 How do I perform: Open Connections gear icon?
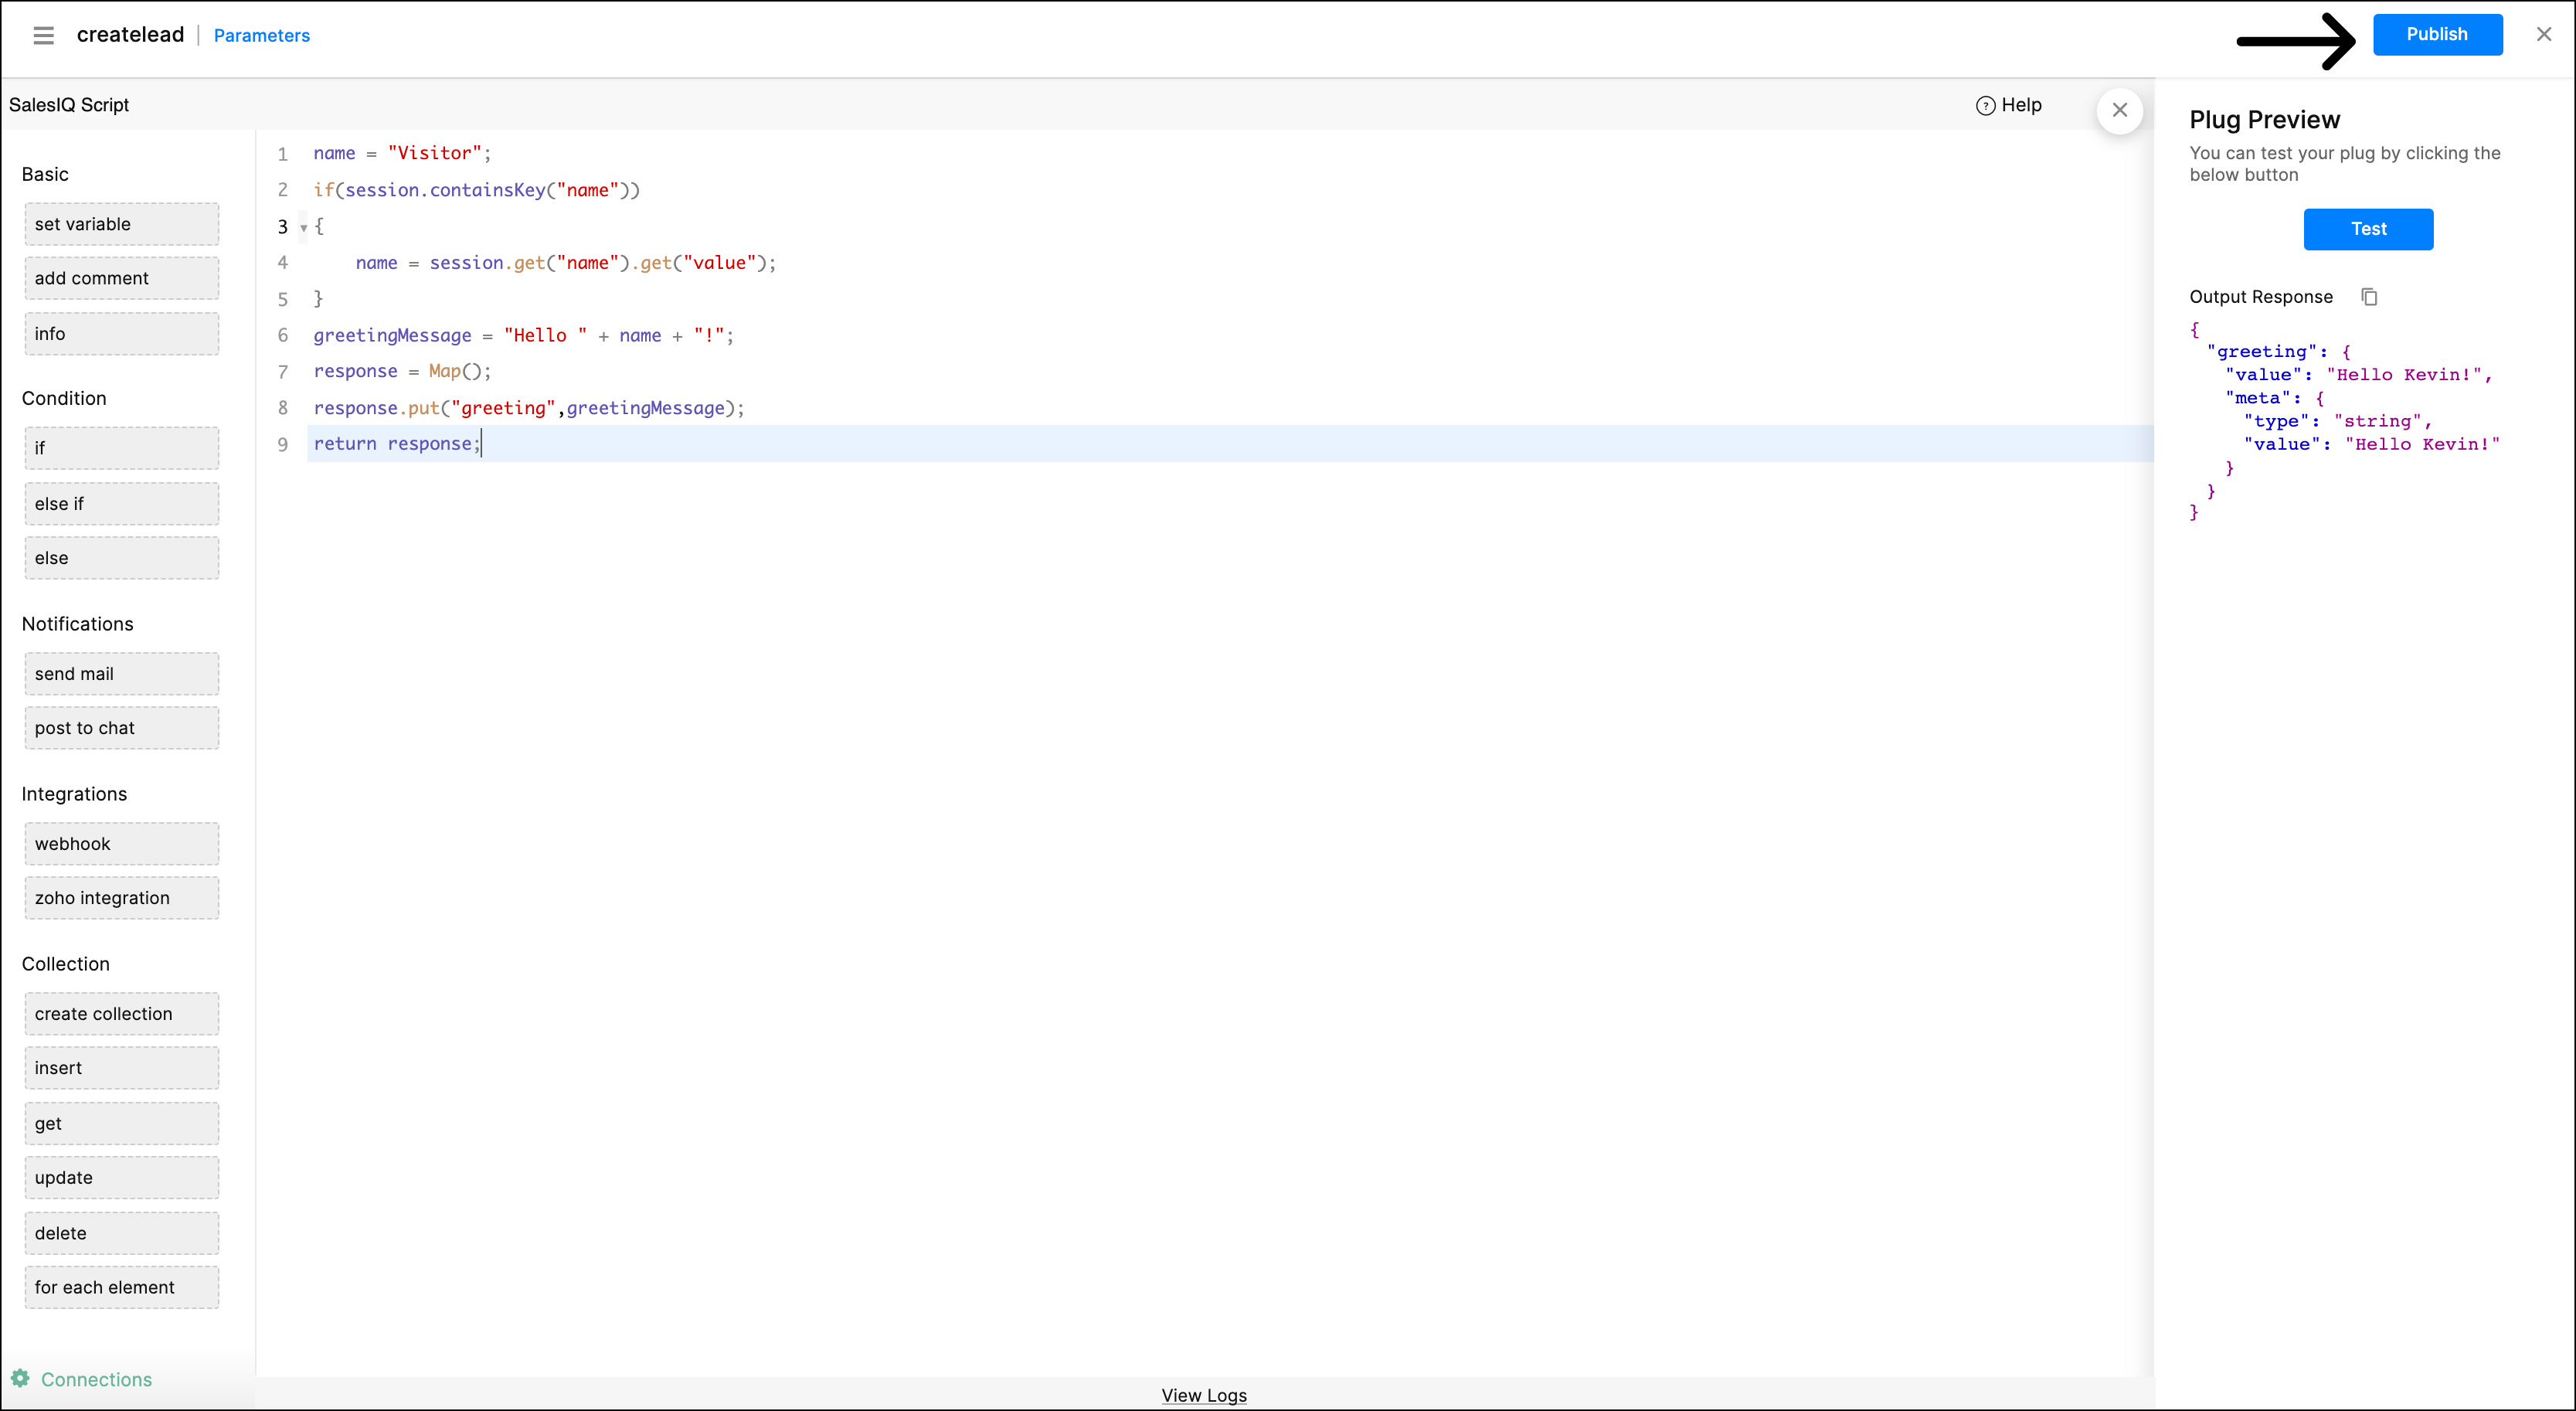[20, 1378]
